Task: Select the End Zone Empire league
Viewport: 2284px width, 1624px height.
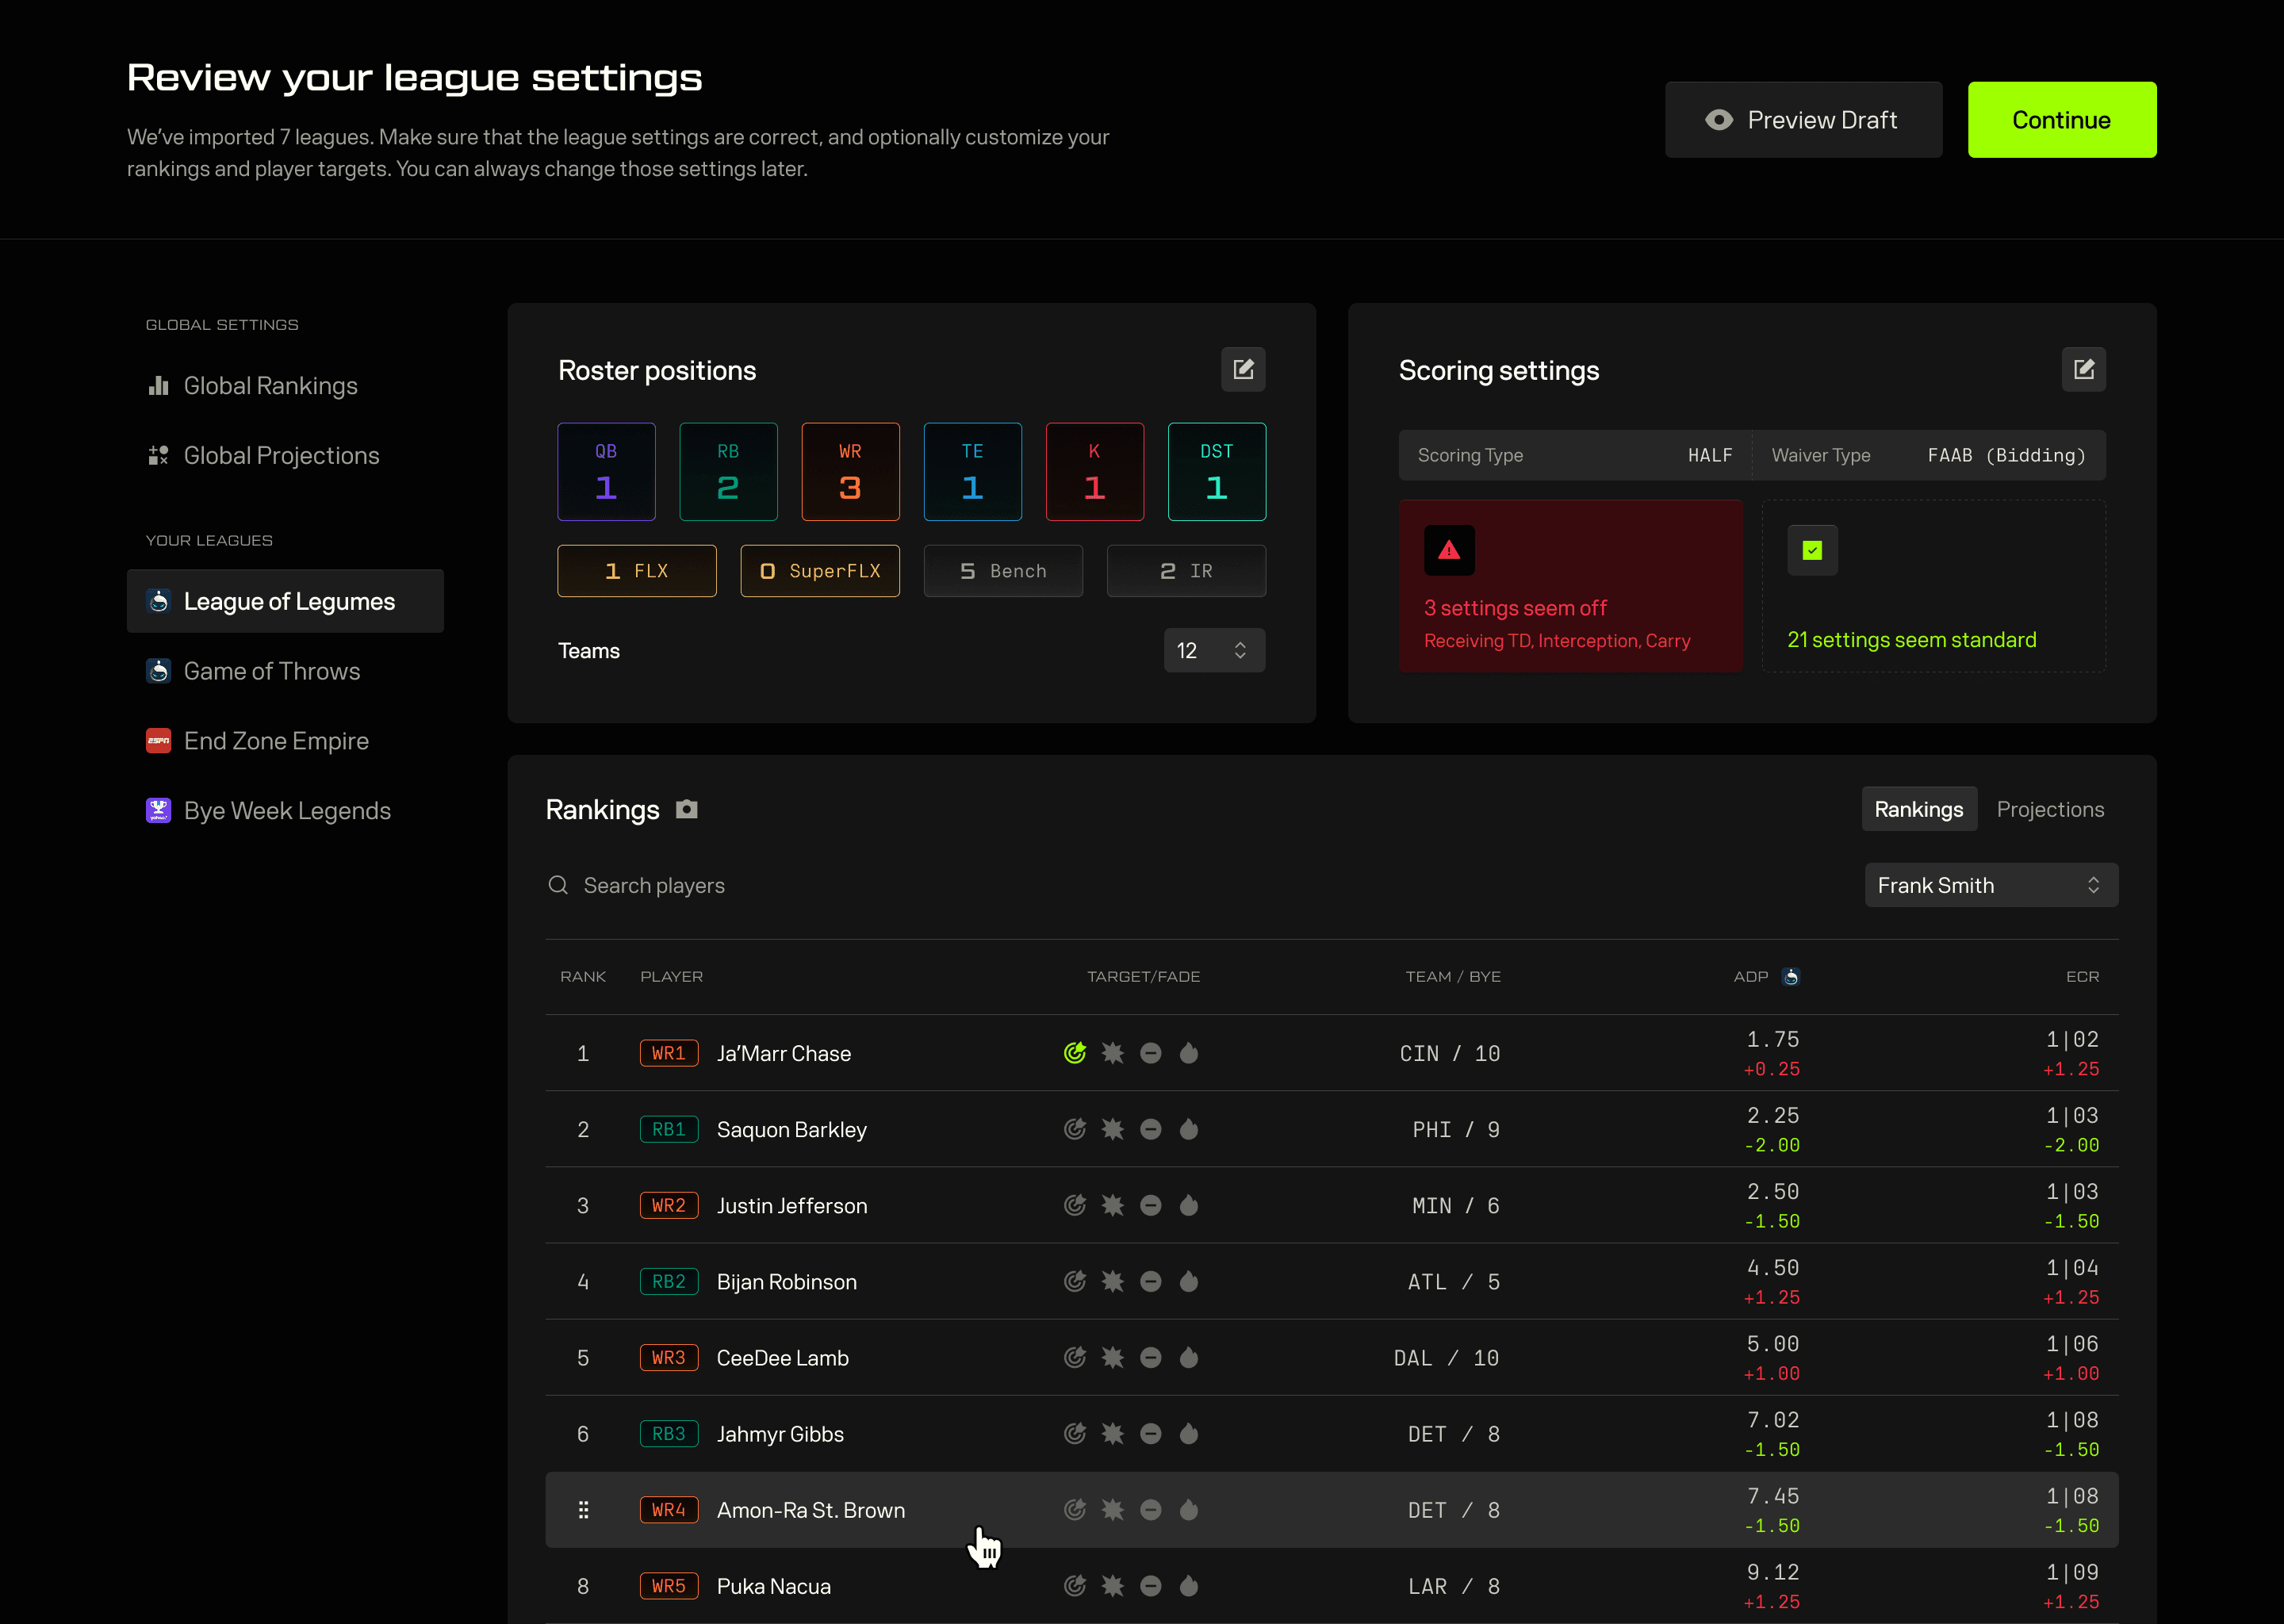Action: click(276, 741)
